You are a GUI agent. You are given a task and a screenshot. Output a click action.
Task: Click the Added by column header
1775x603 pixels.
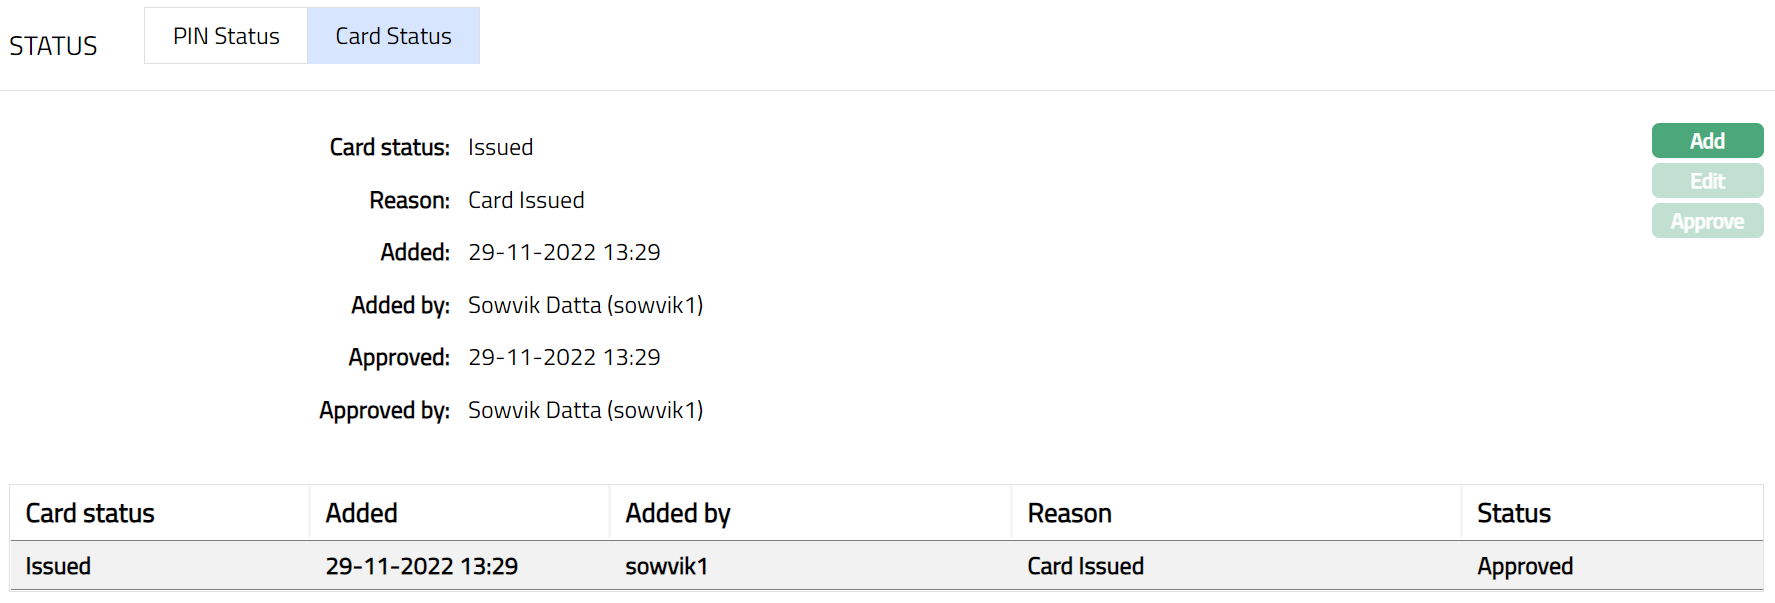(x=678, y=513)
